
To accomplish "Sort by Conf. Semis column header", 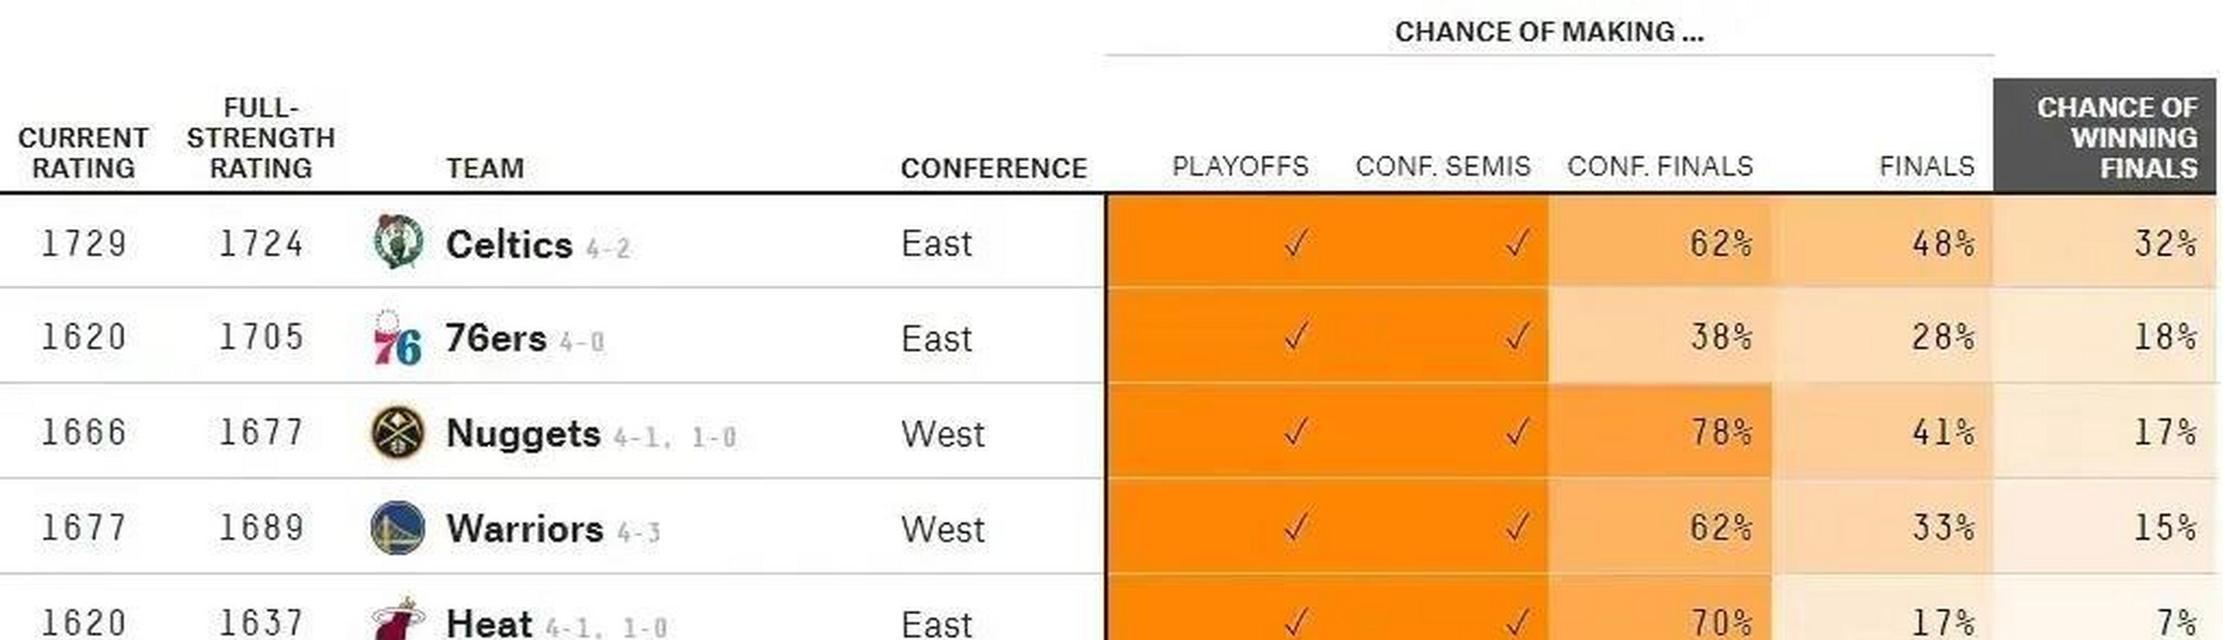I will 1443,166.
